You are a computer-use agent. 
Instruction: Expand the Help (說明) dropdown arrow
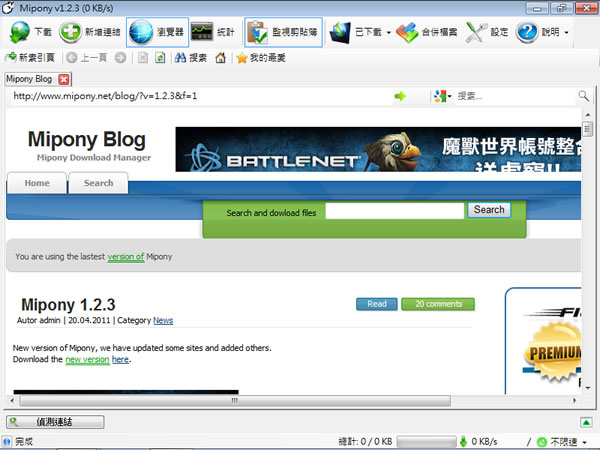coord(566,33)
